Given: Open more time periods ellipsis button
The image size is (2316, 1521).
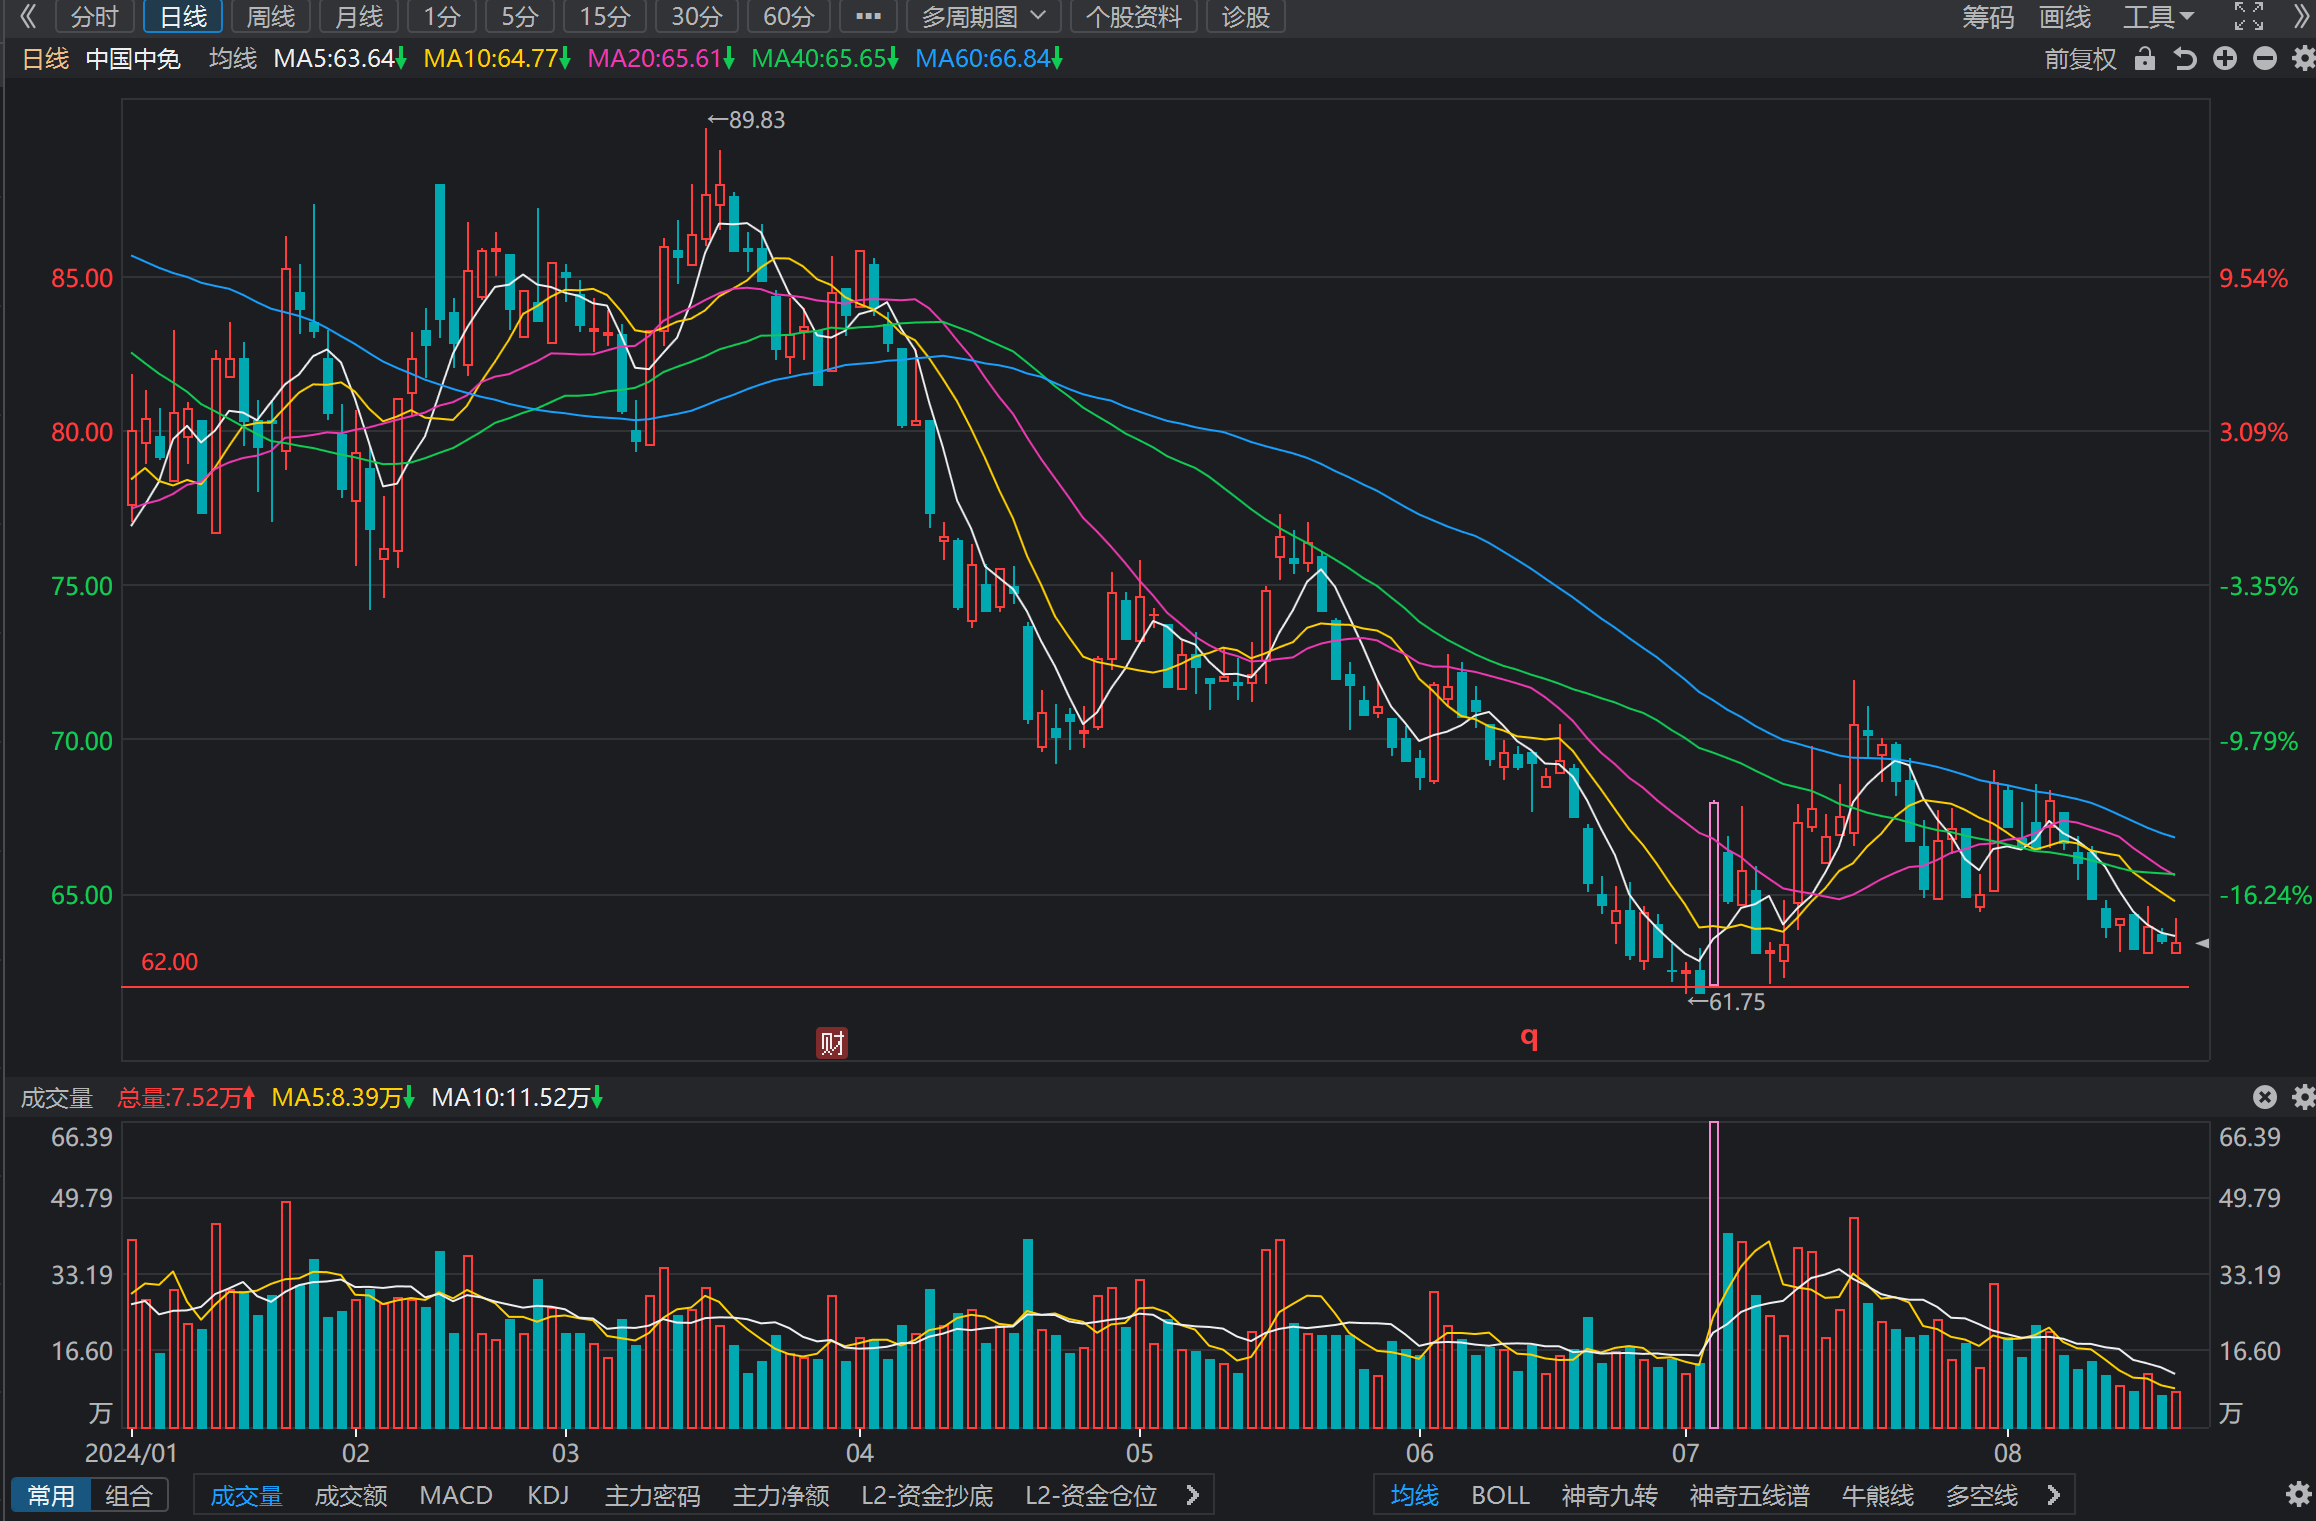Looking at the screenshot, I should point(868,16).
